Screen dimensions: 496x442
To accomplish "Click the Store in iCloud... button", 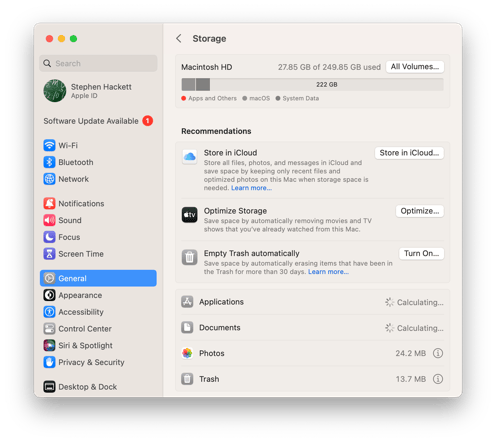I will click(x=409, y=153).
